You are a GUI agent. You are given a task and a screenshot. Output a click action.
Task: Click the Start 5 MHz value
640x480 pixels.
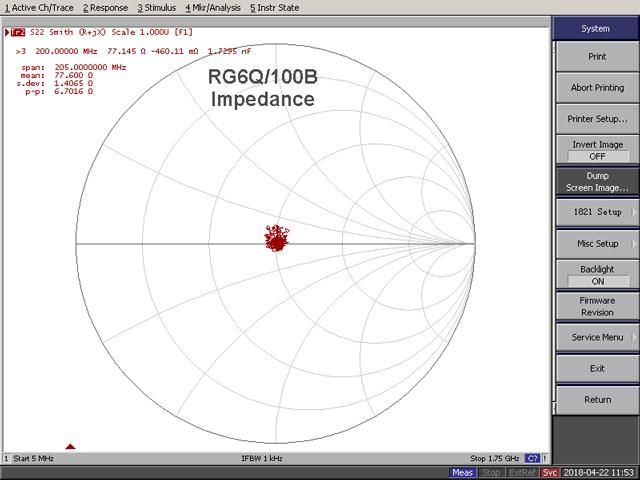33,458
